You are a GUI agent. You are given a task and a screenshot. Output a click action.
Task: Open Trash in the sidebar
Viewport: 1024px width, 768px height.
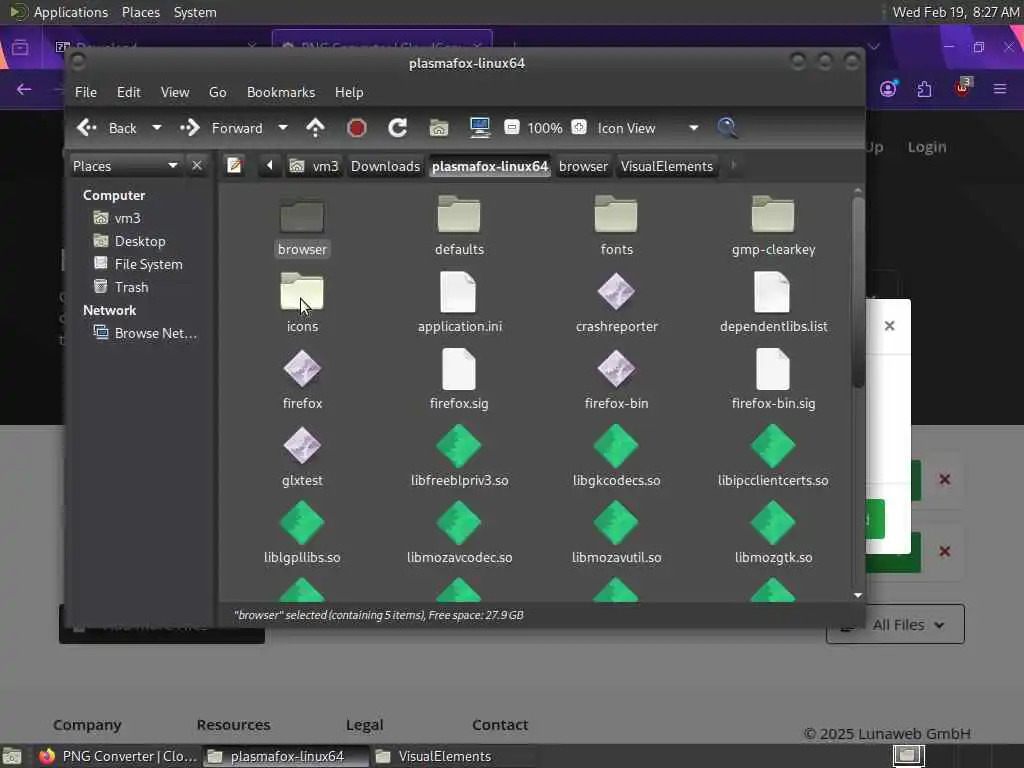(x=121, y=287)
